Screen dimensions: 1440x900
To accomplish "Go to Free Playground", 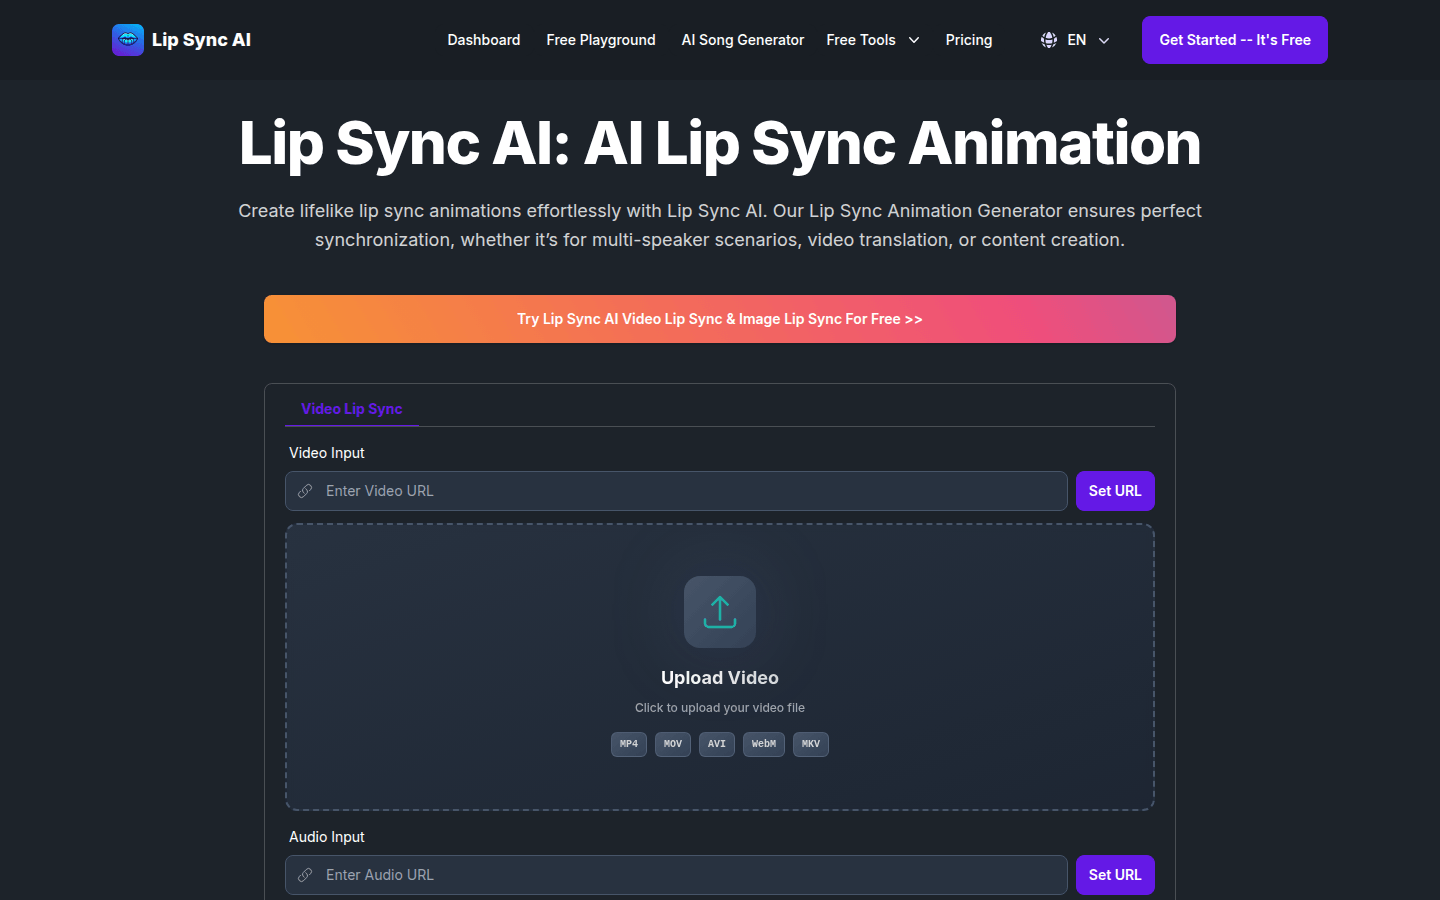I will 601,40.
